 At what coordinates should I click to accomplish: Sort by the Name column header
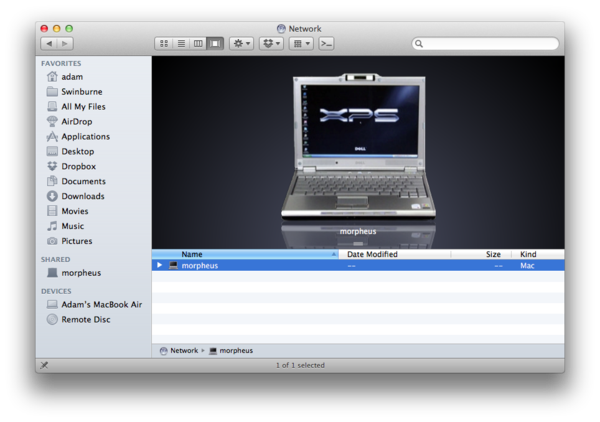tap(245, 254)
